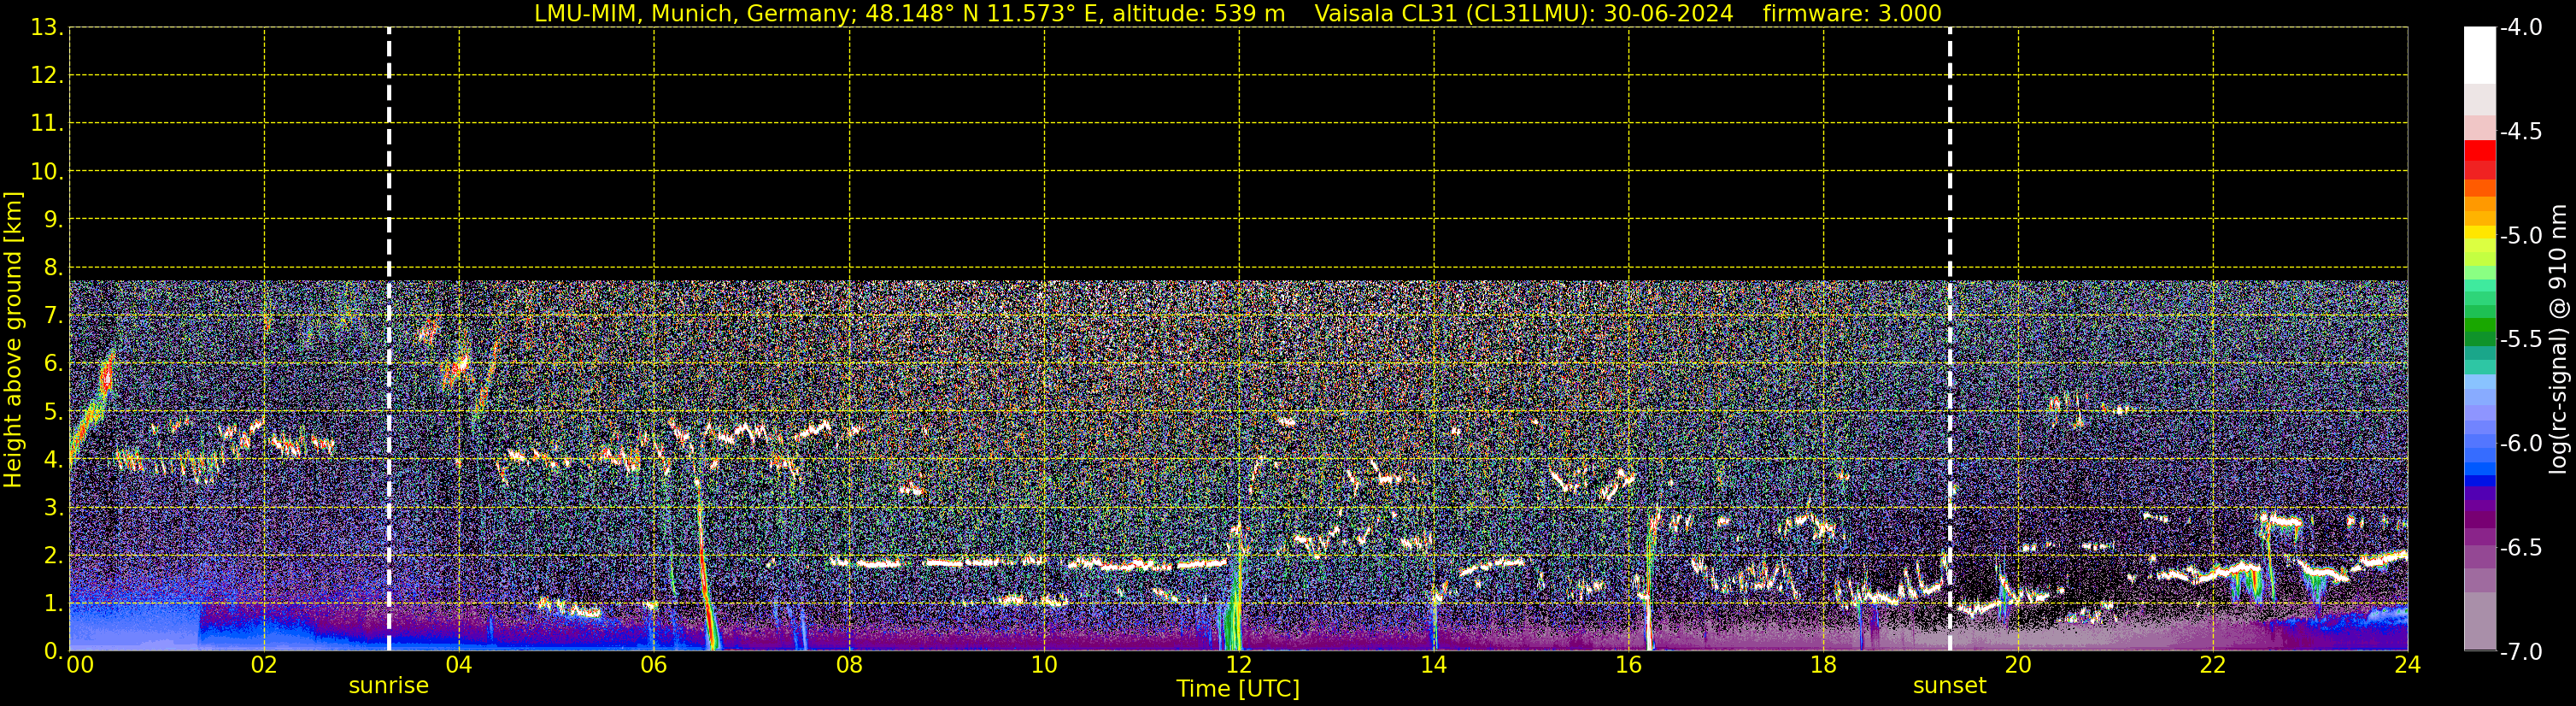The width and height of the screenshot is (2576, 706).
Task: Click the time axis tick '16'
Action: tap(1628, 665)
